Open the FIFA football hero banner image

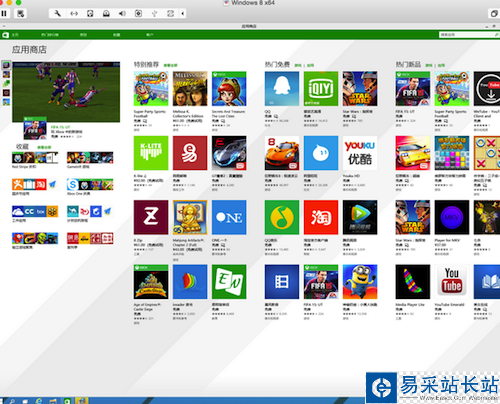[66, 92]
